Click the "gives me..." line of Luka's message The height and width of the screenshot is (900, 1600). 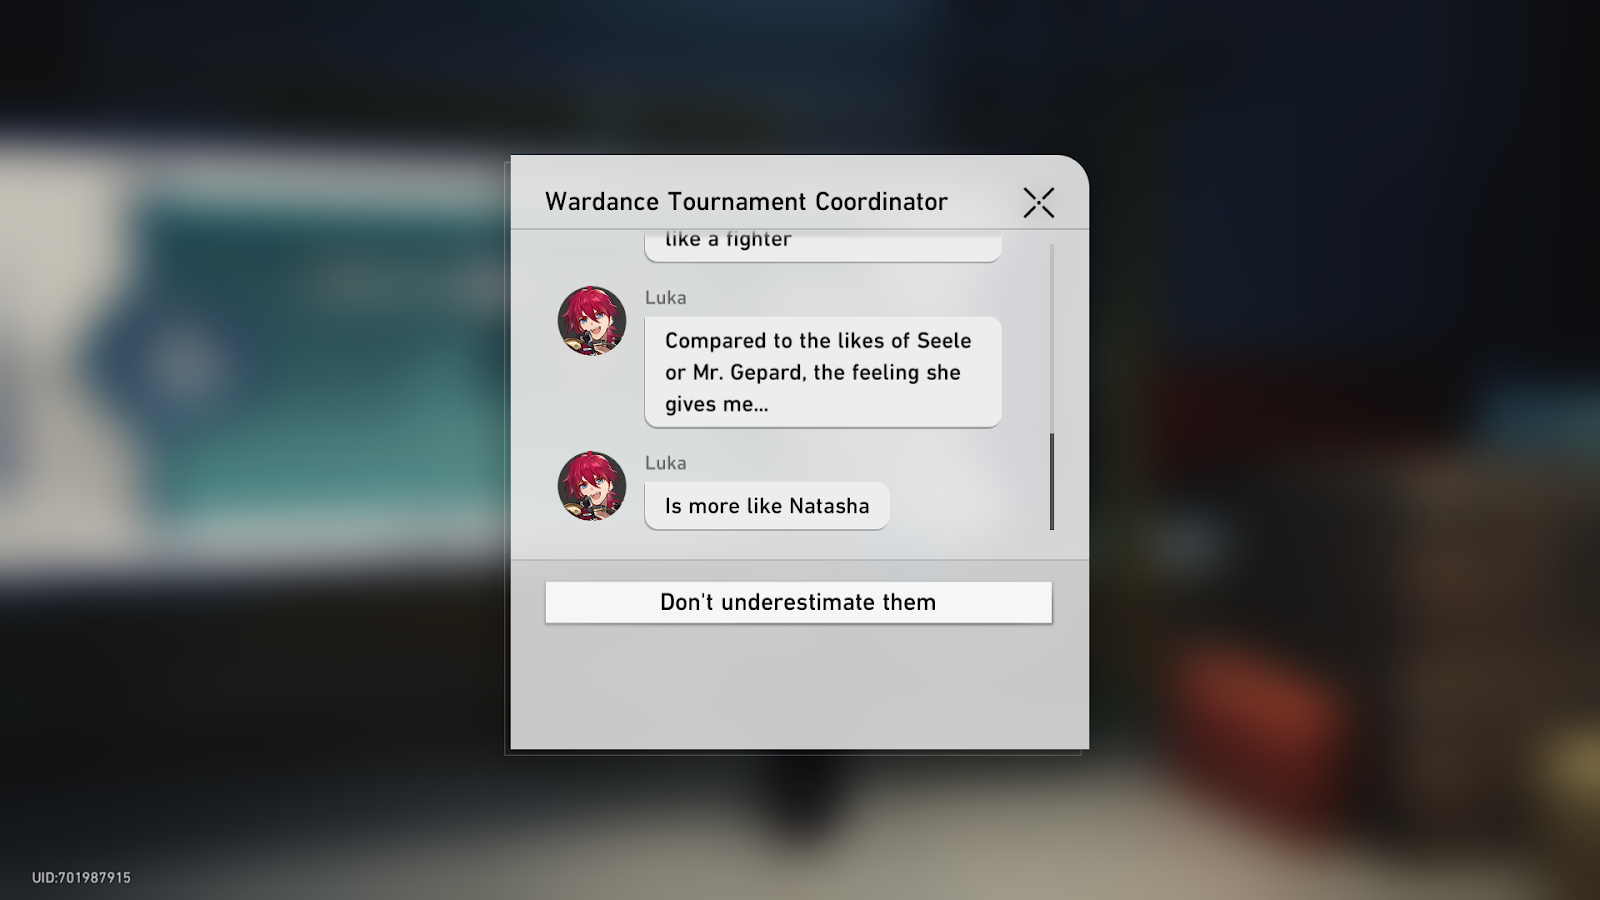click(717, 405)
